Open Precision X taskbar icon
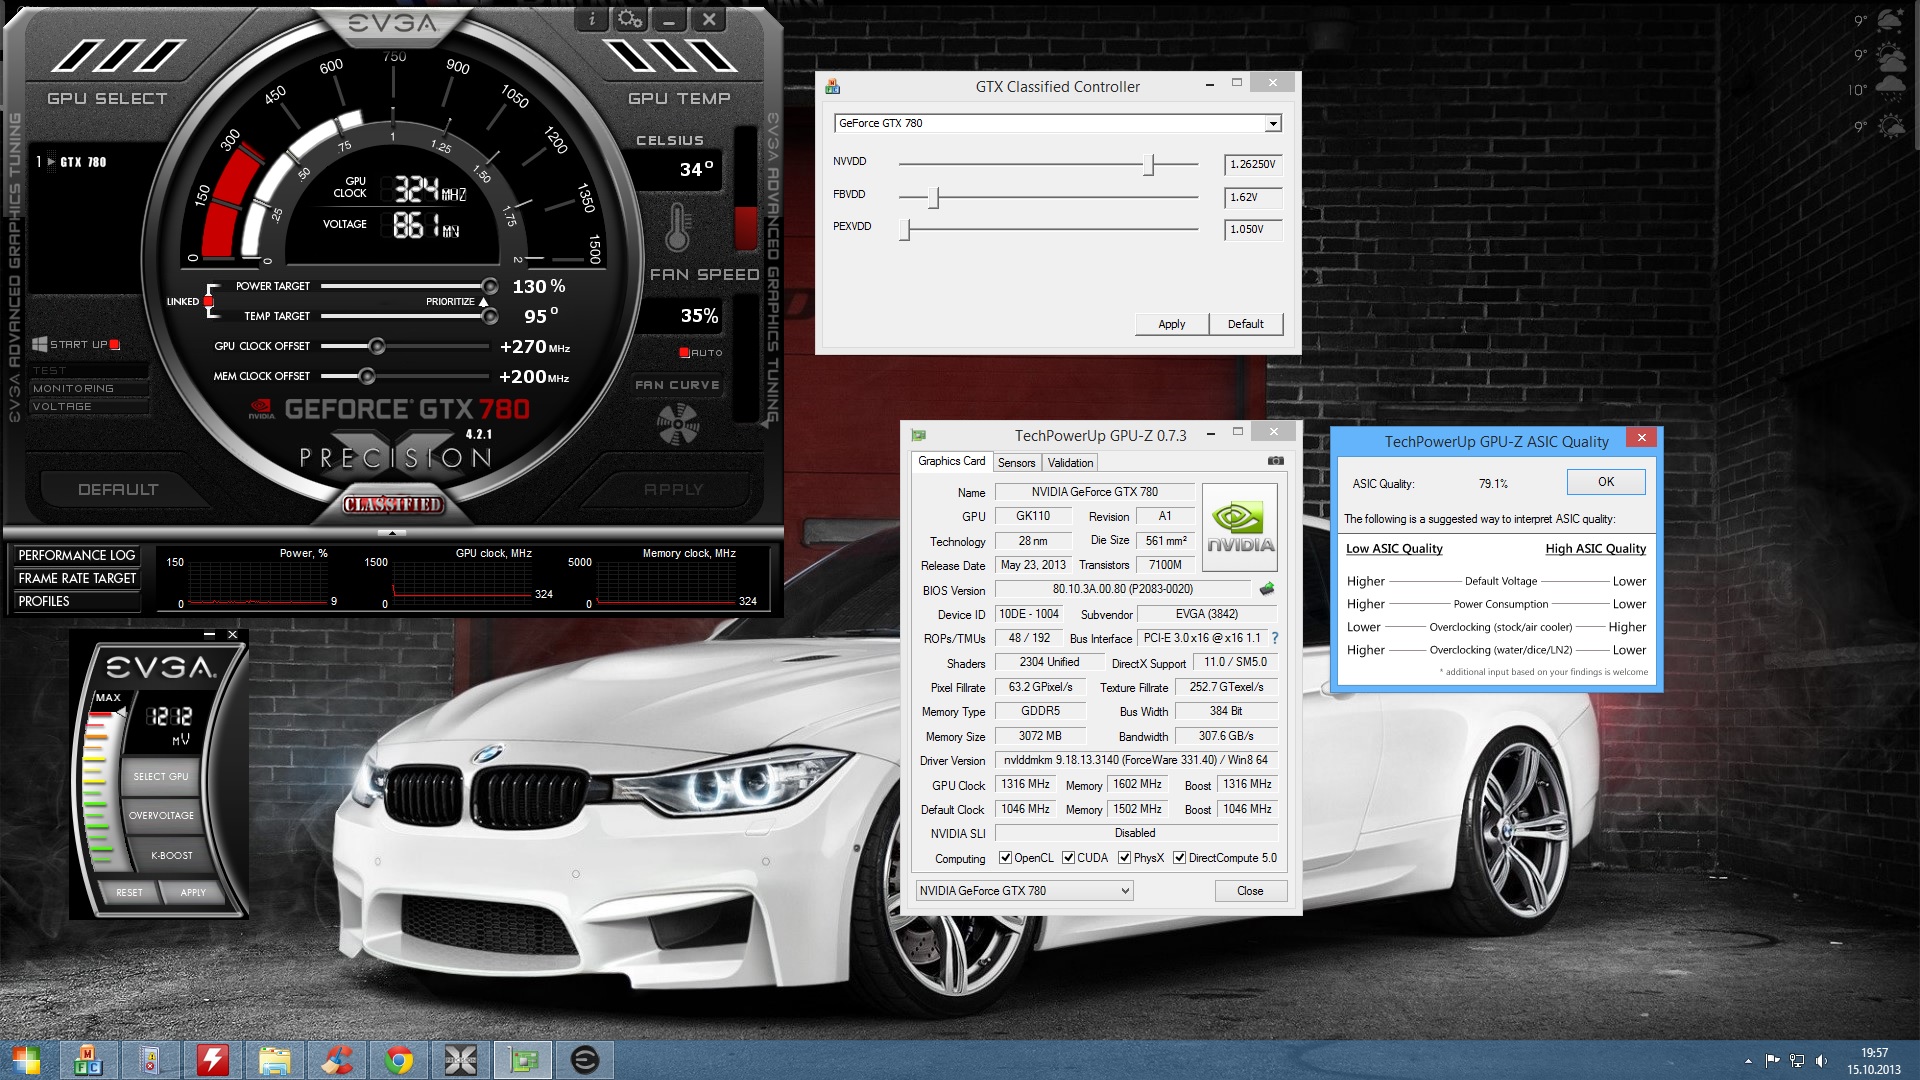This screenshot has width=1920, height=1080. (x=461, y=1060)
